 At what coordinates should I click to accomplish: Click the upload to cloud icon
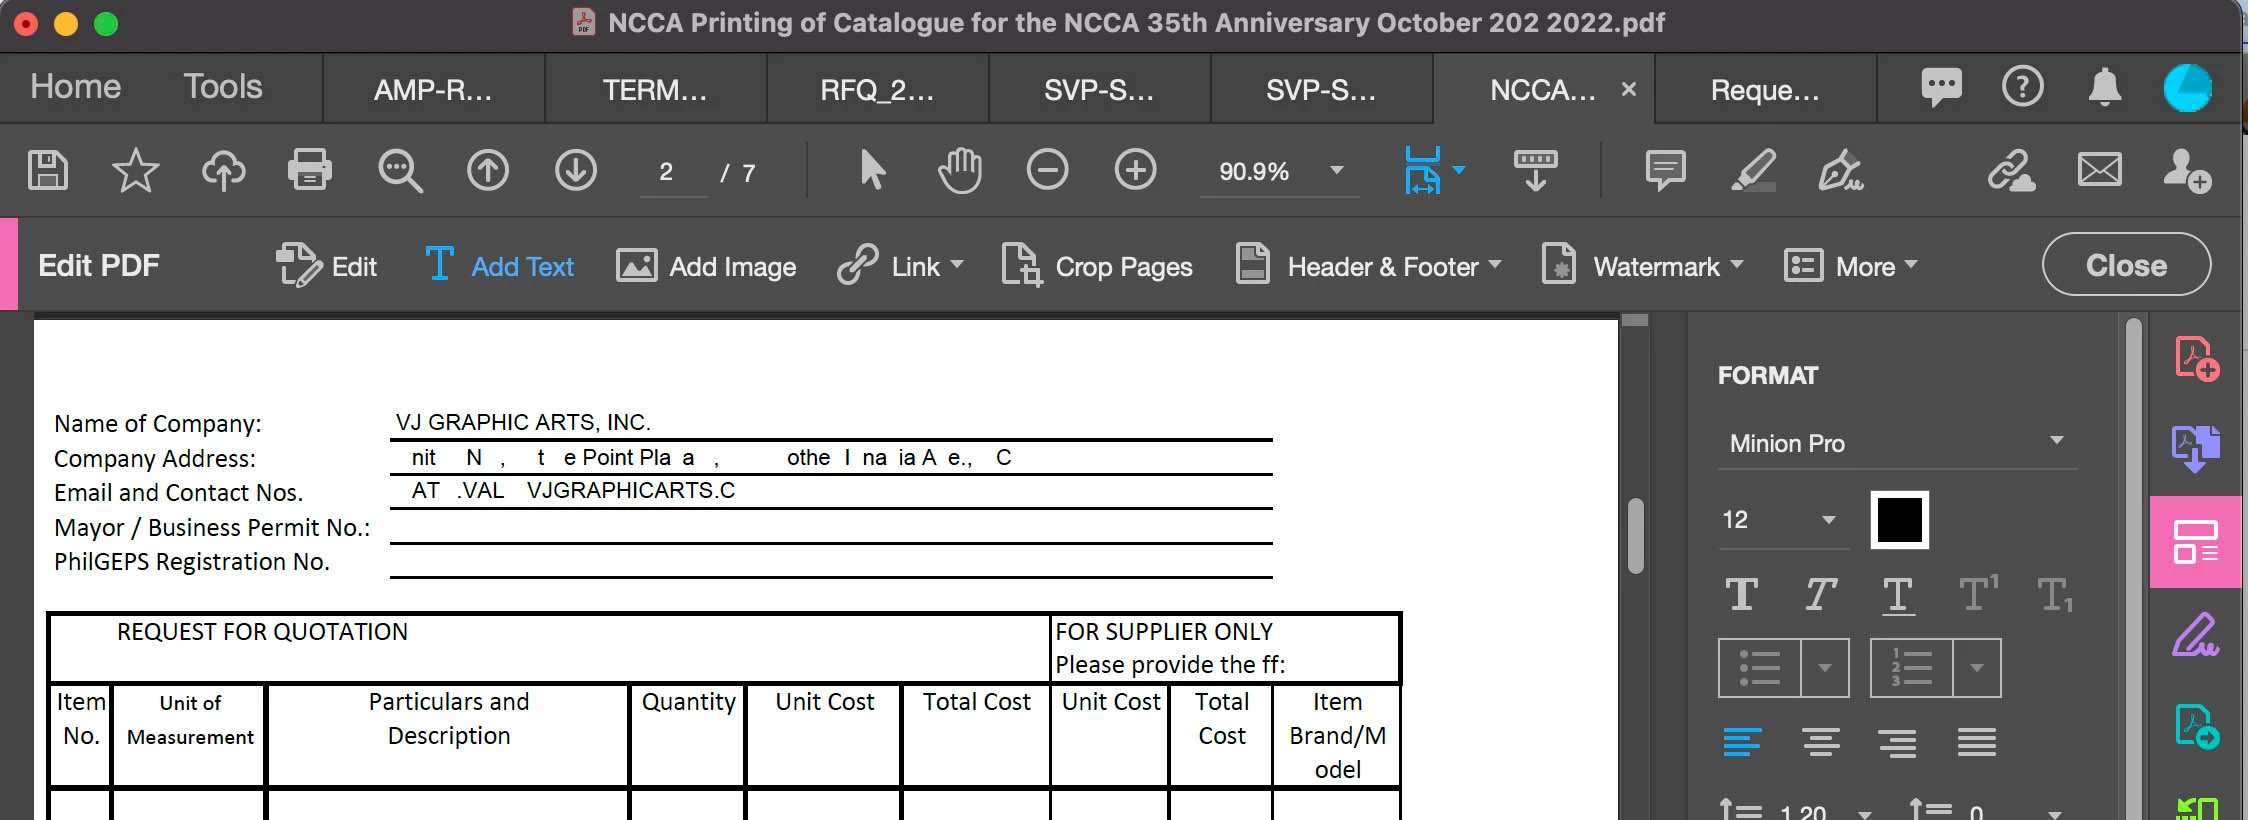(223, 170)
